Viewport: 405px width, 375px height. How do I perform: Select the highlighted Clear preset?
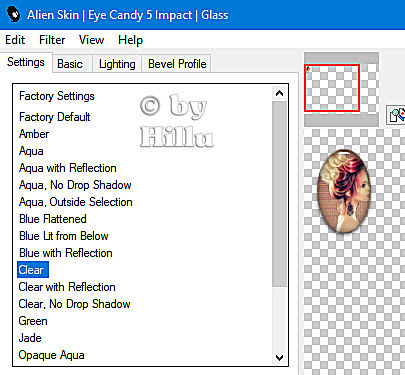pyautogui.click(x=33, y=270)
